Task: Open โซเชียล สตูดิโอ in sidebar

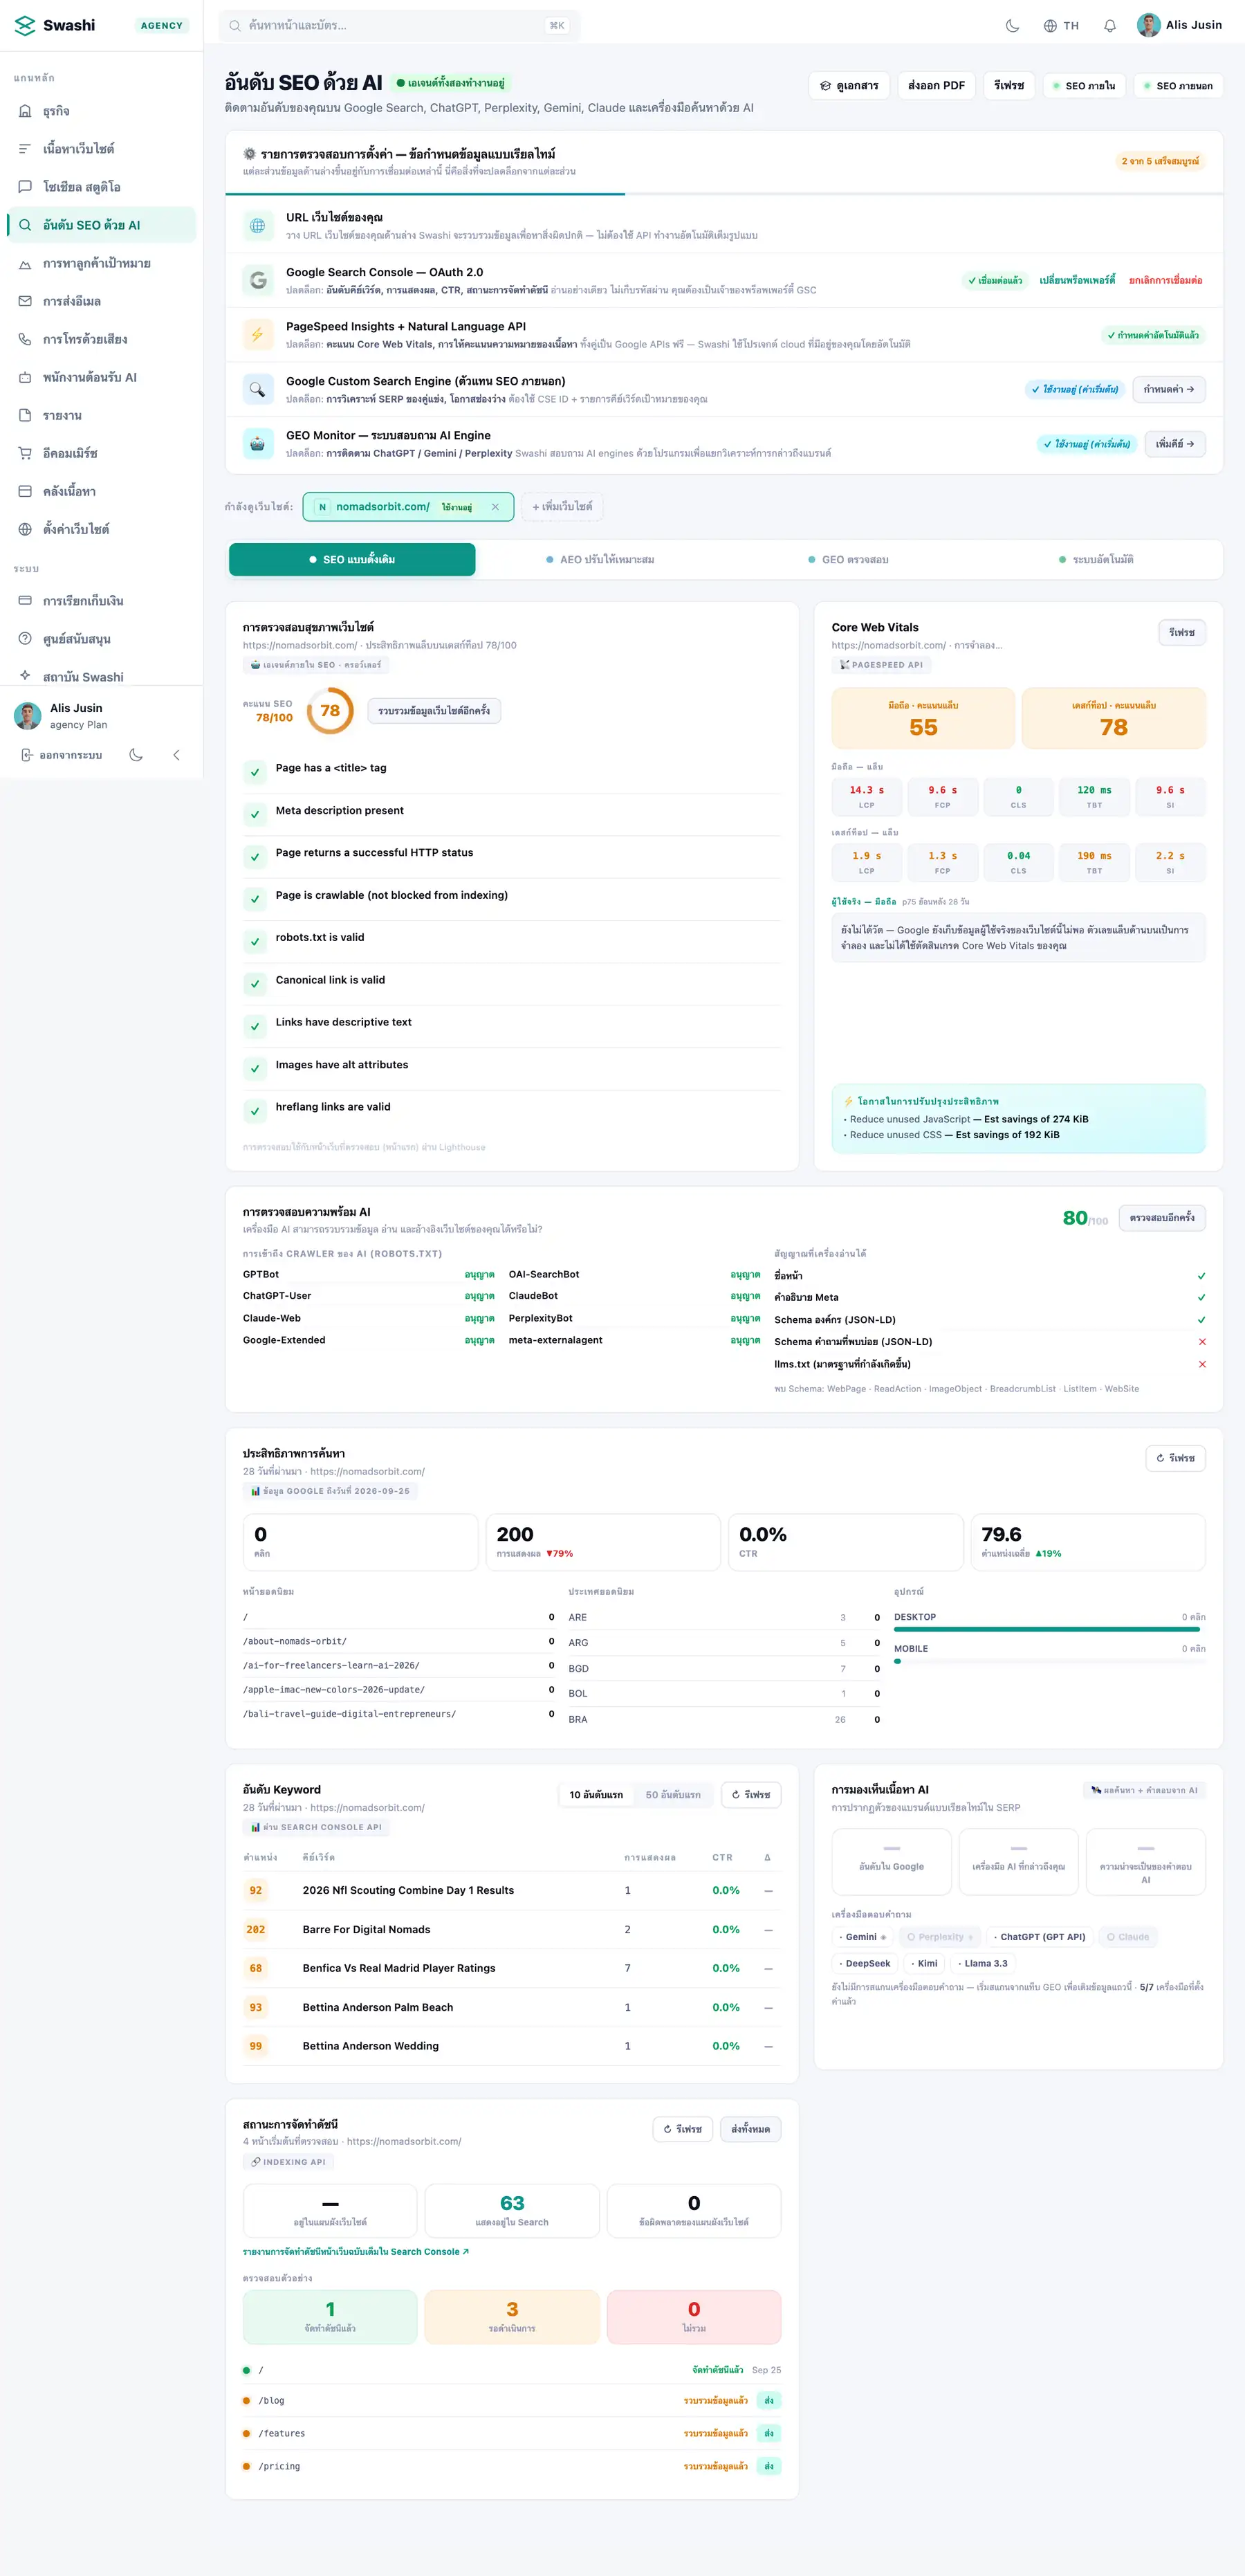Action: coord(101,187)
